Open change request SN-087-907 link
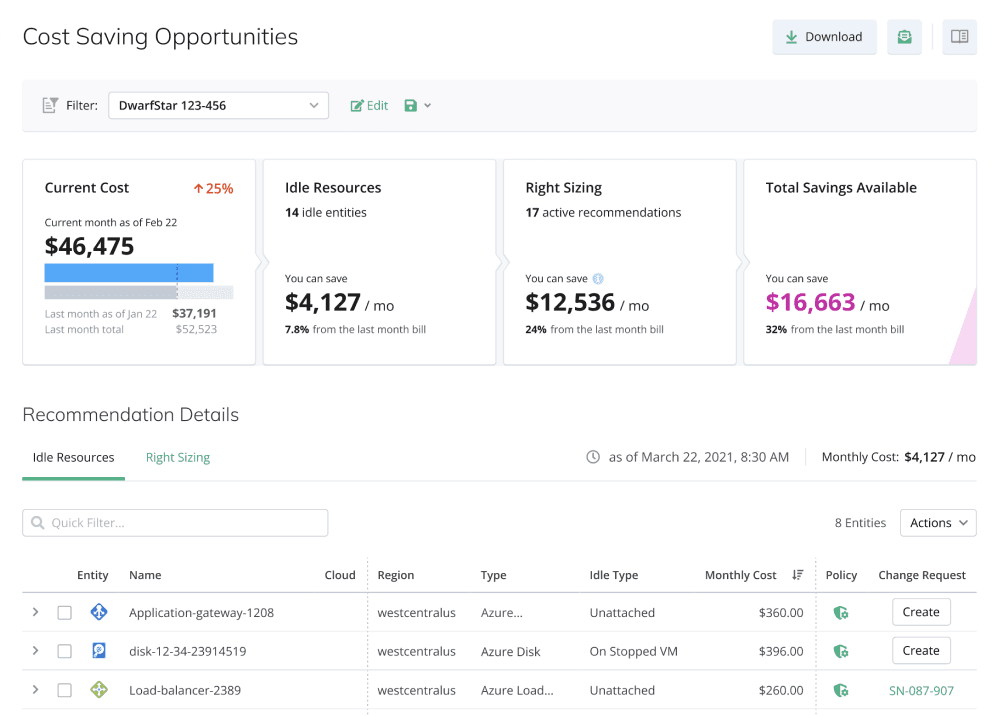Viewport: 999px width, 716px height. click(x=921, y=691)
